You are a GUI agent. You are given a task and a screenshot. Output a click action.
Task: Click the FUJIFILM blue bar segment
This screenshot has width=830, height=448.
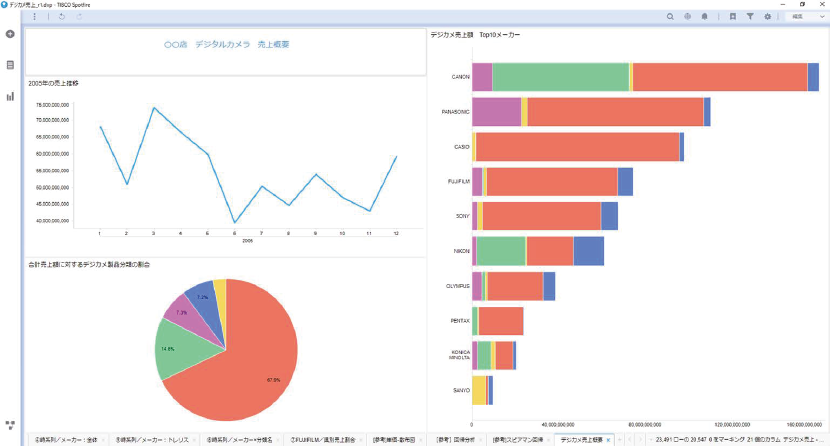coord(625,182)
